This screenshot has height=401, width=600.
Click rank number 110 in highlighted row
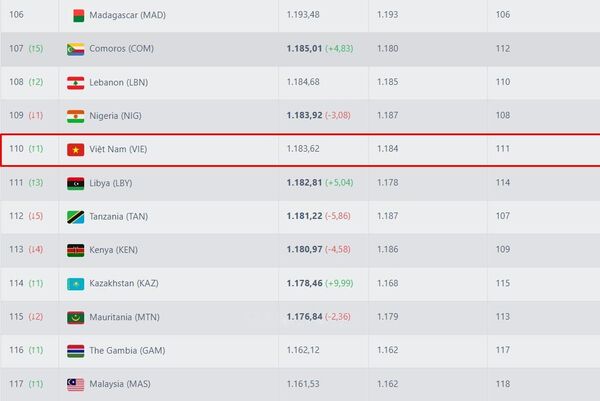[x=16, y=150]
